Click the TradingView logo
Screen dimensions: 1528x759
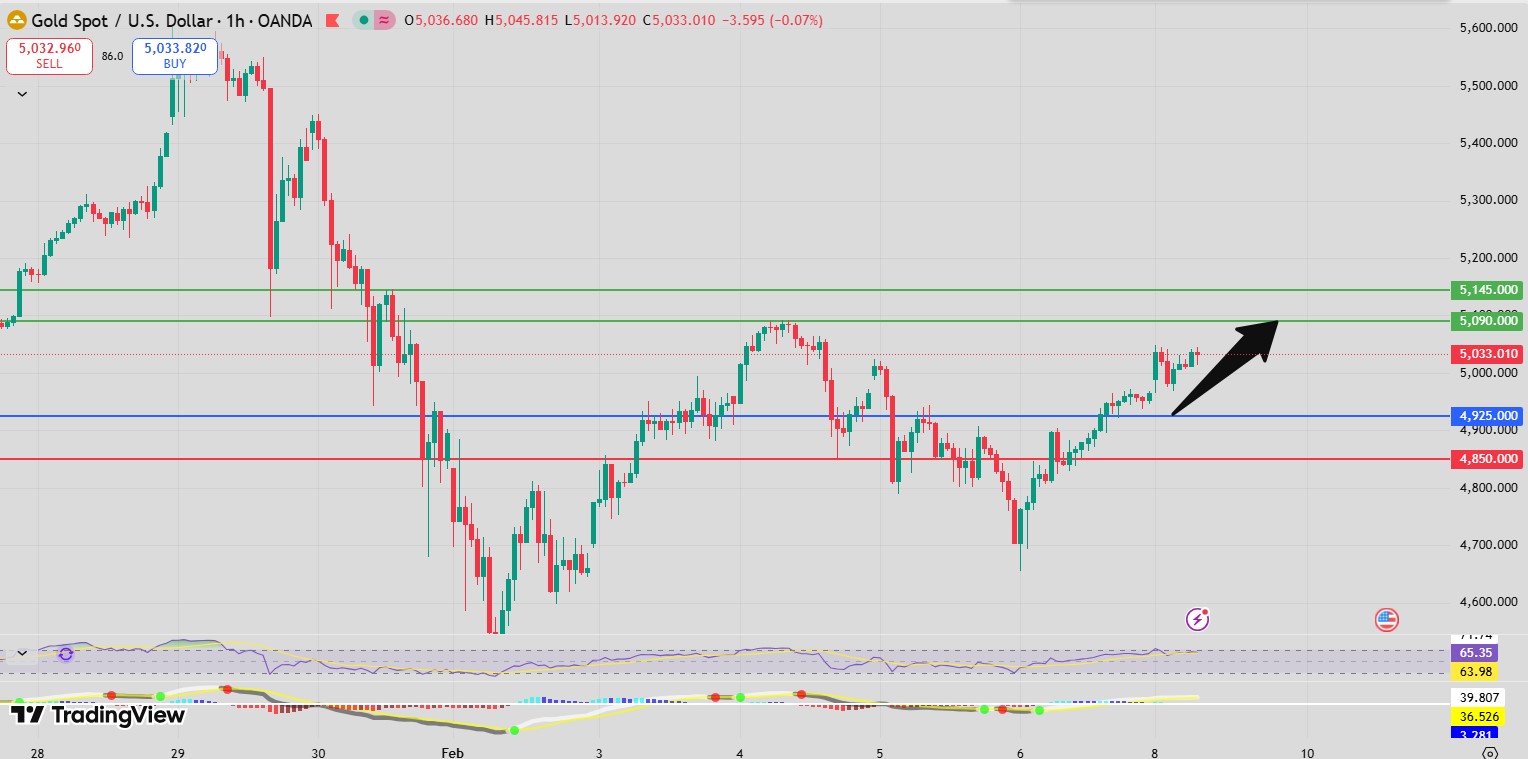tap(98, 715)
